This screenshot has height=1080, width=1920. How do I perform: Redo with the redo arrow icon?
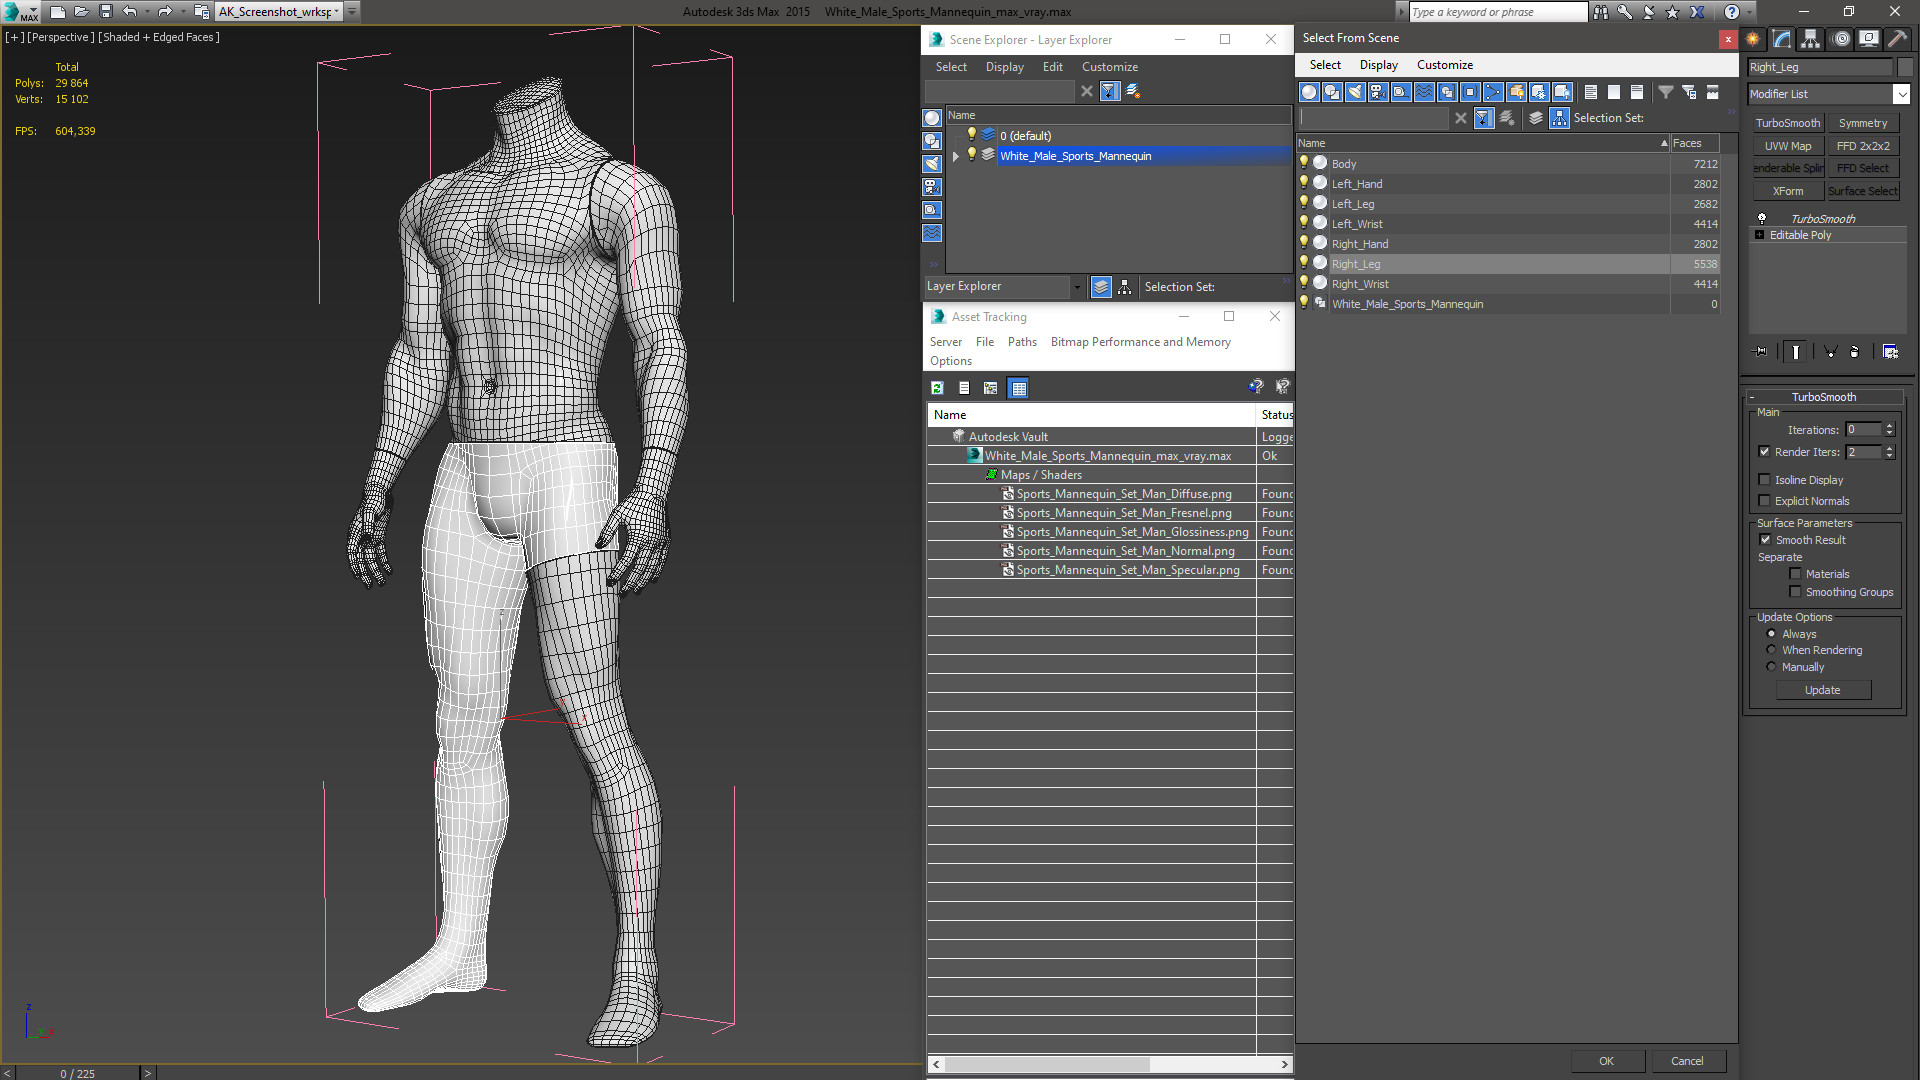click(x=165, y=12)
